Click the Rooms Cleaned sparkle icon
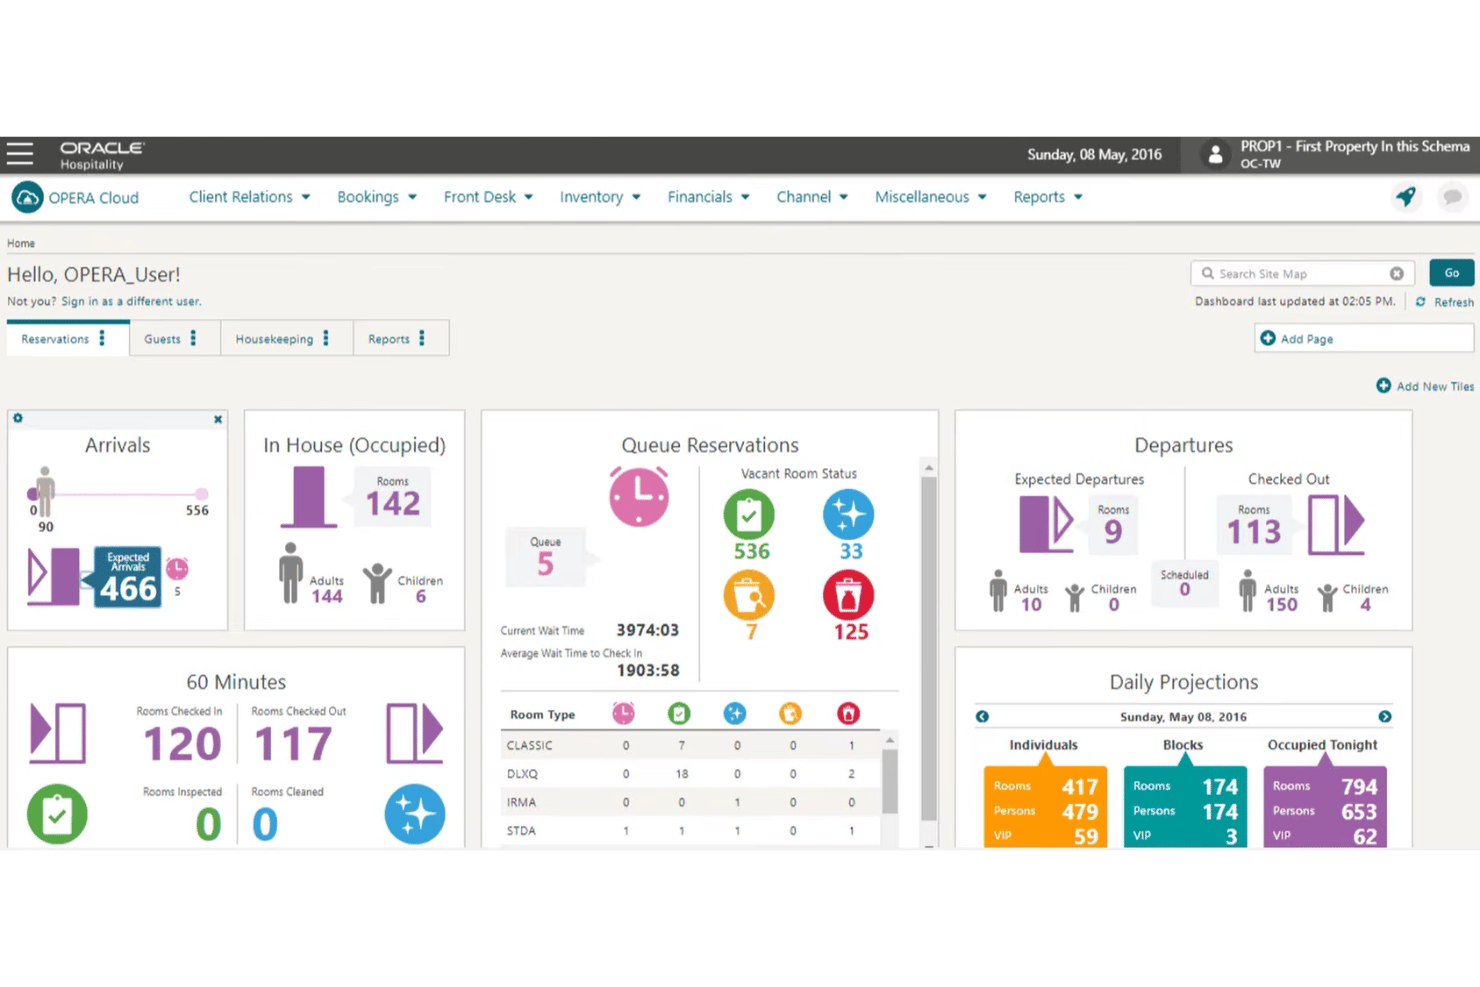Viewport: 1480px width, 987px height. click(415, 814)
